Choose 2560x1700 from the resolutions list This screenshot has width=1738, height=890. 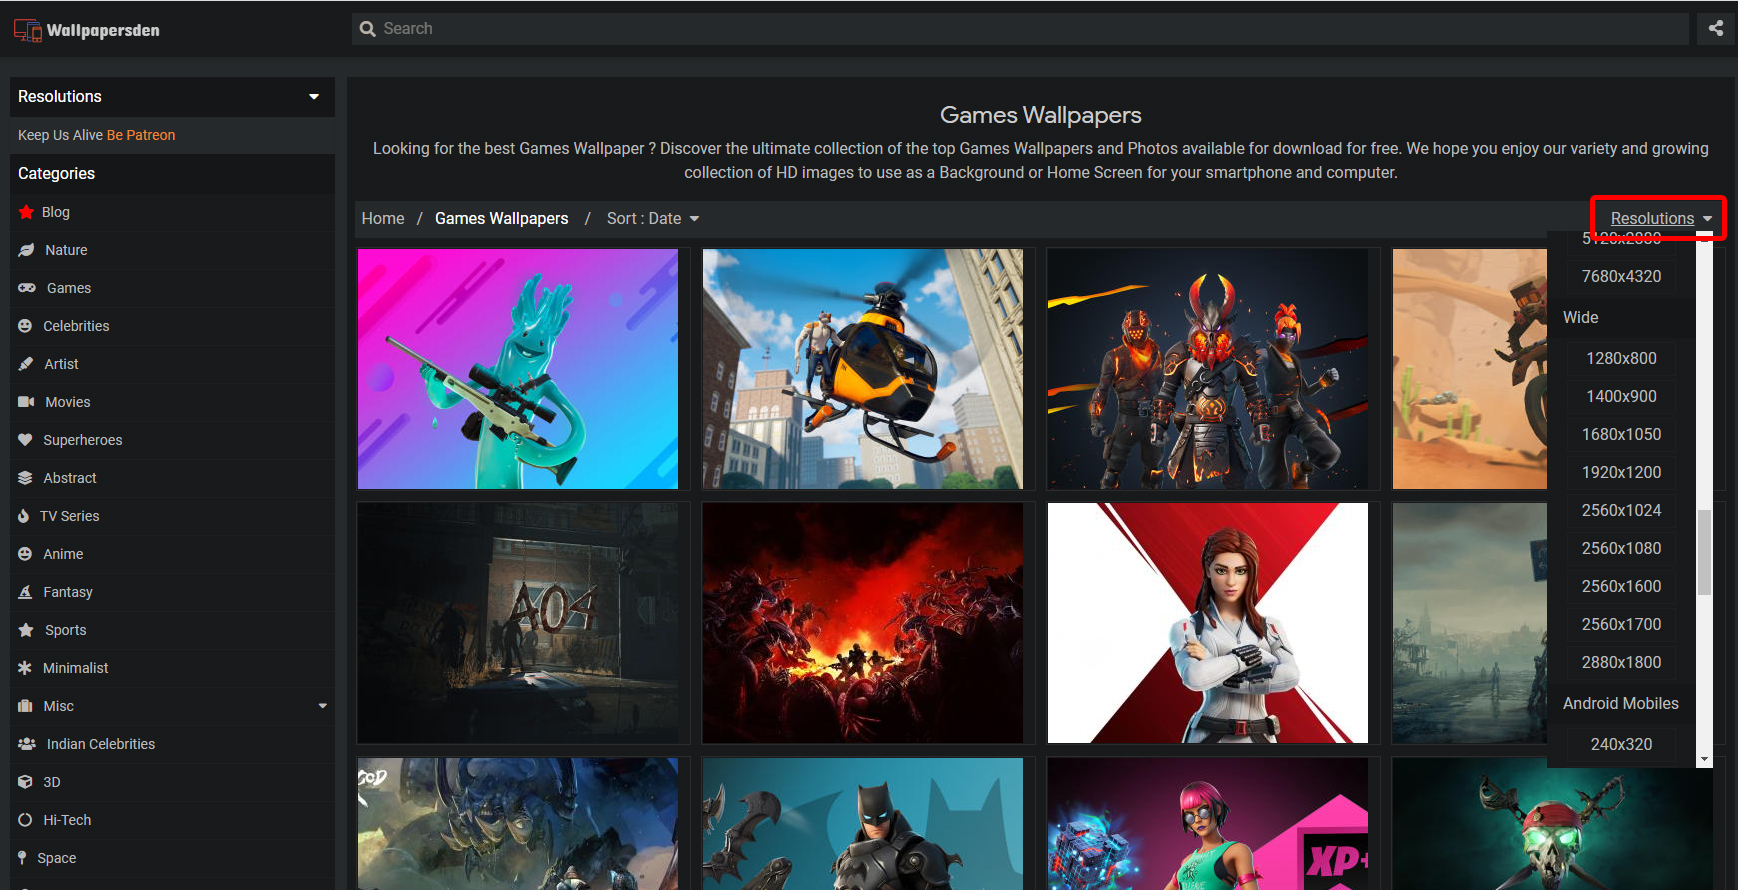[x=1621, y=625]
